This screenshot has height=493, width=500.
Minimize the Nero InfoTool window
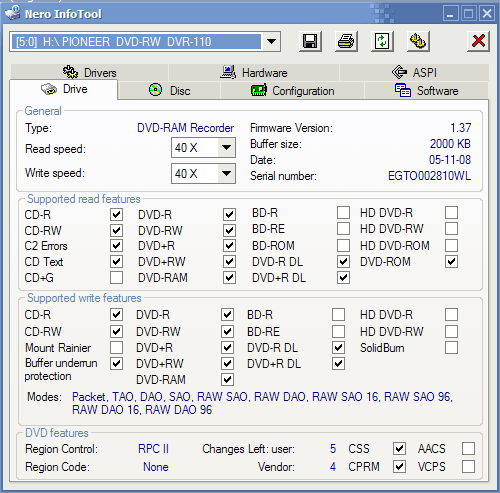tap(451, 14)
